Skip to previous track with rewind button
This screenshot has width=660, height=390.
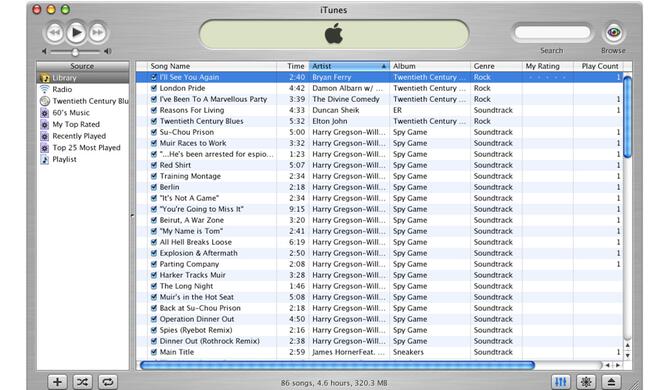54,33
